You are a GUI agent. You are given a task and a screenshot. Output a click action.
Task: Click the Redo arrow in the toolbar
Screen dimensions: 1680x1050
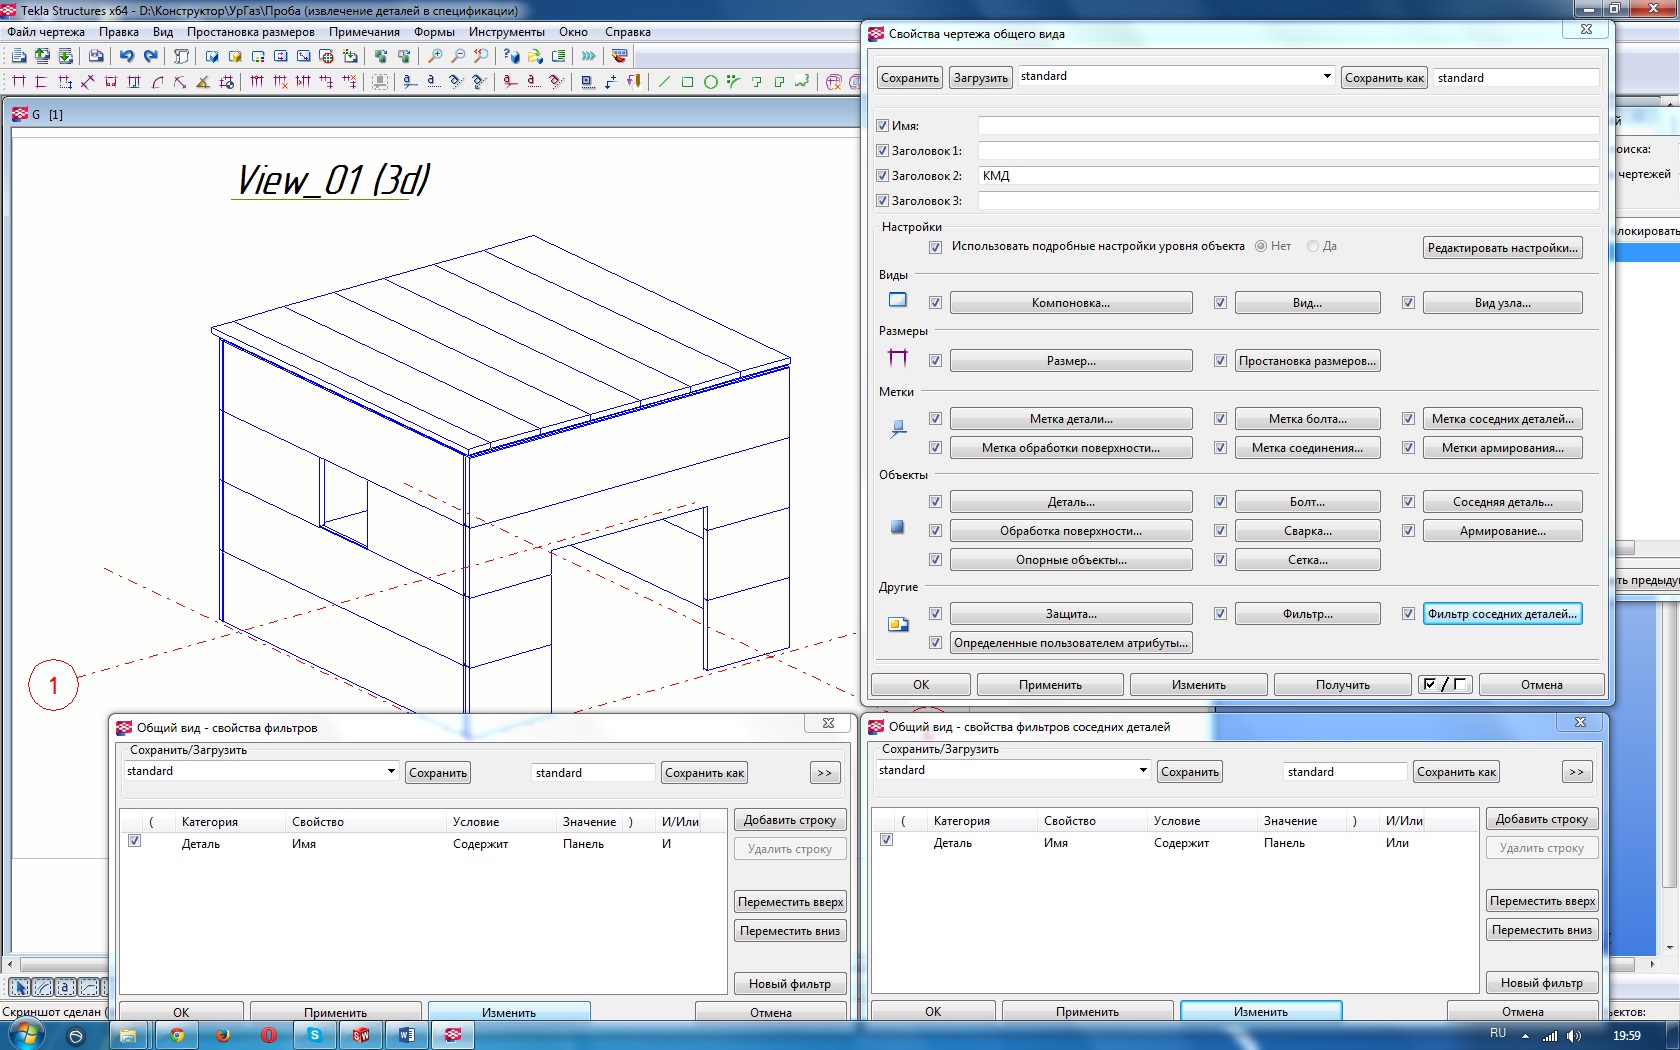click(x=151, y=56)
